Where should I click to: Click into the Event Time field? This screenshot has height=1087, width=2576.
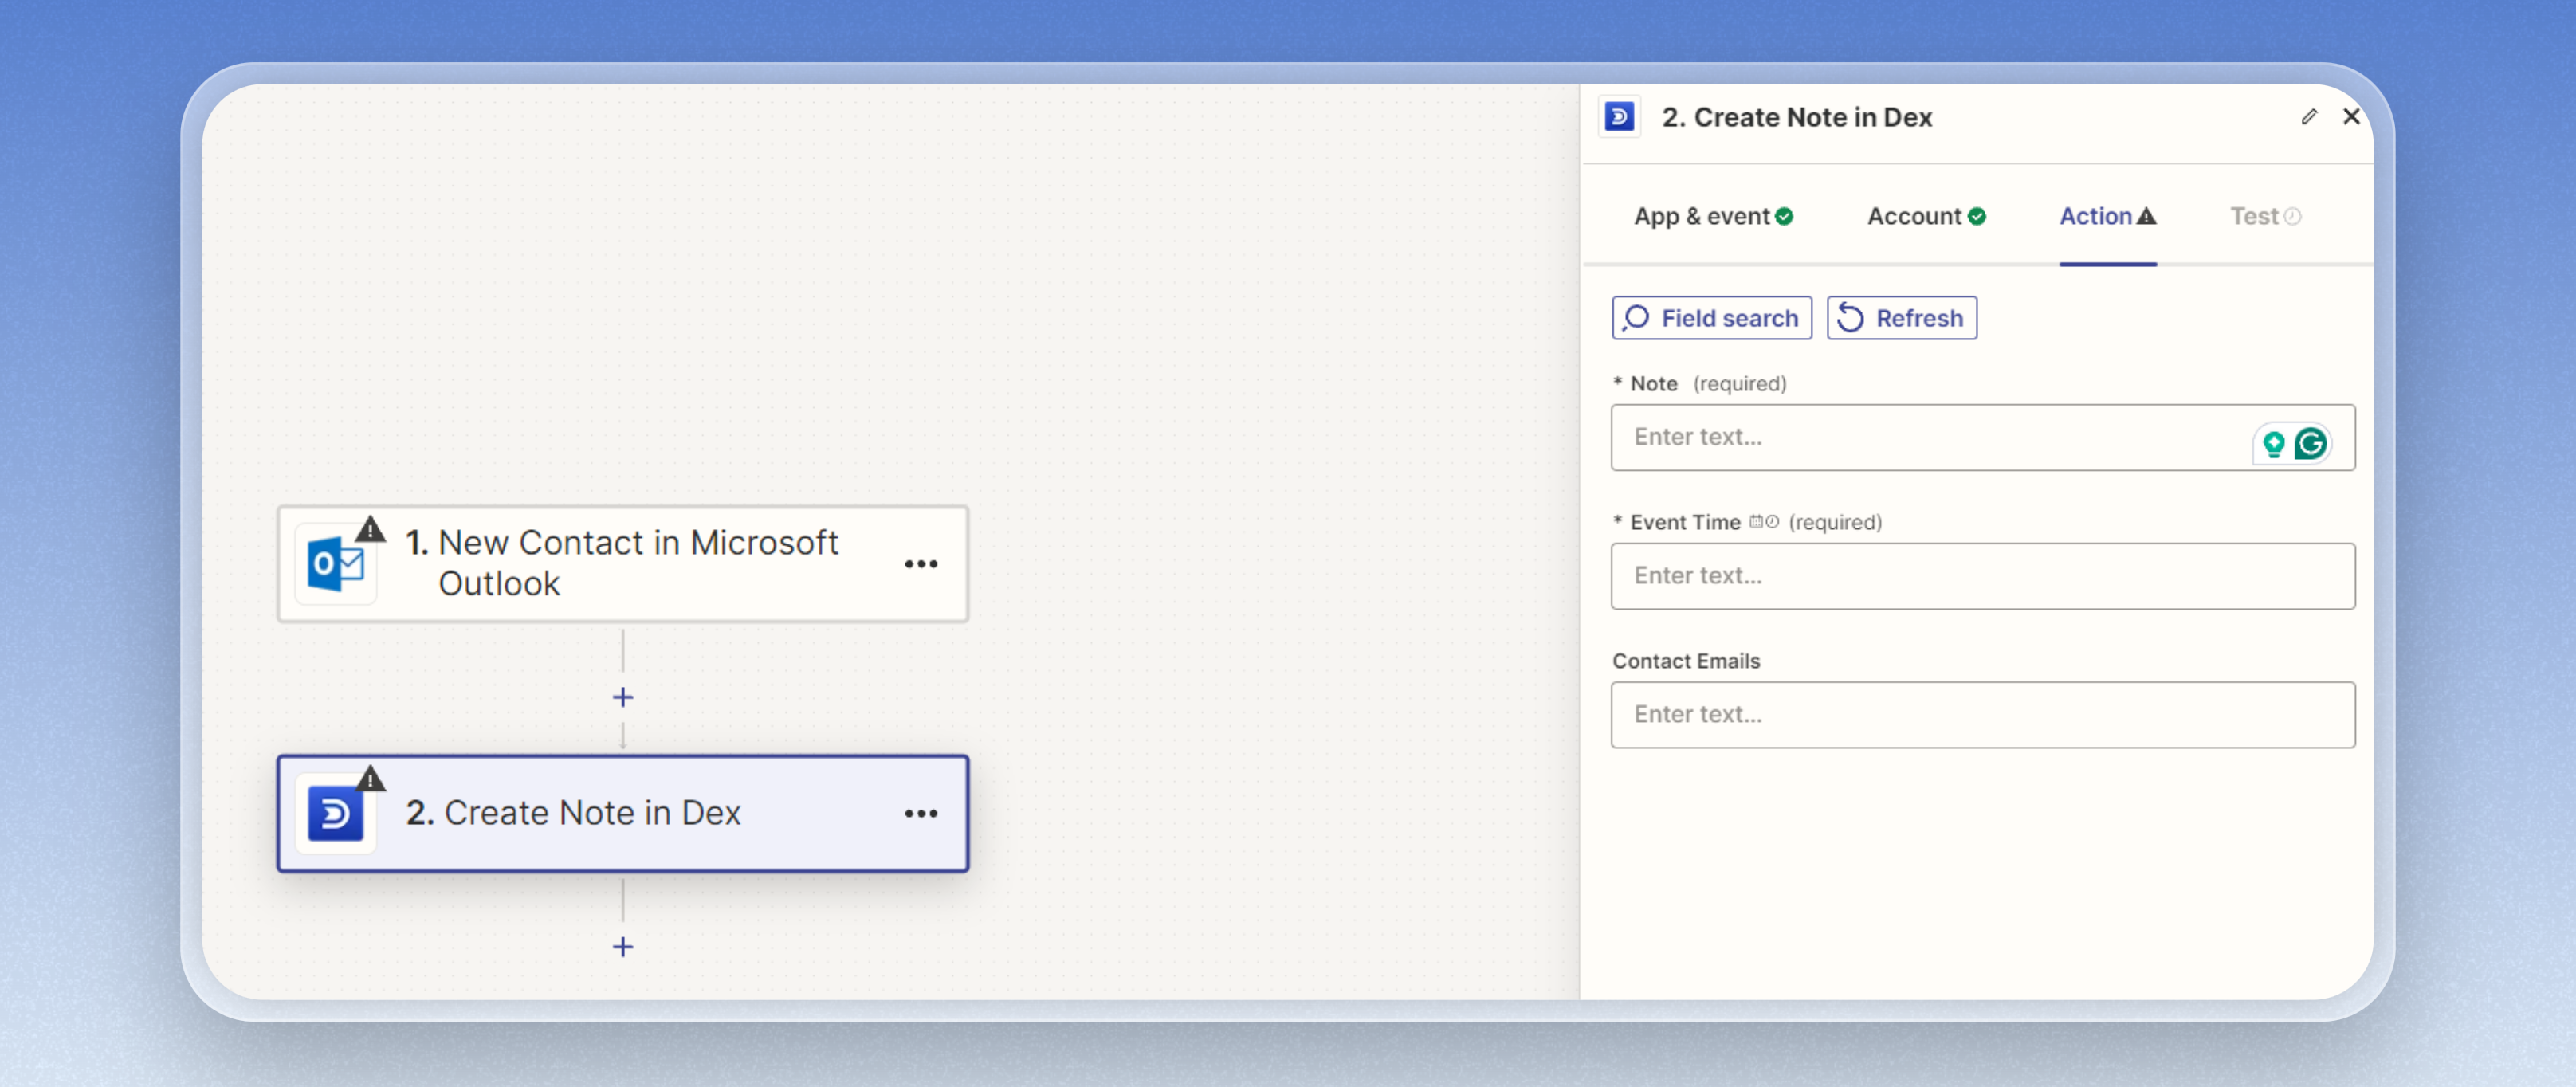coord(1982,576)
